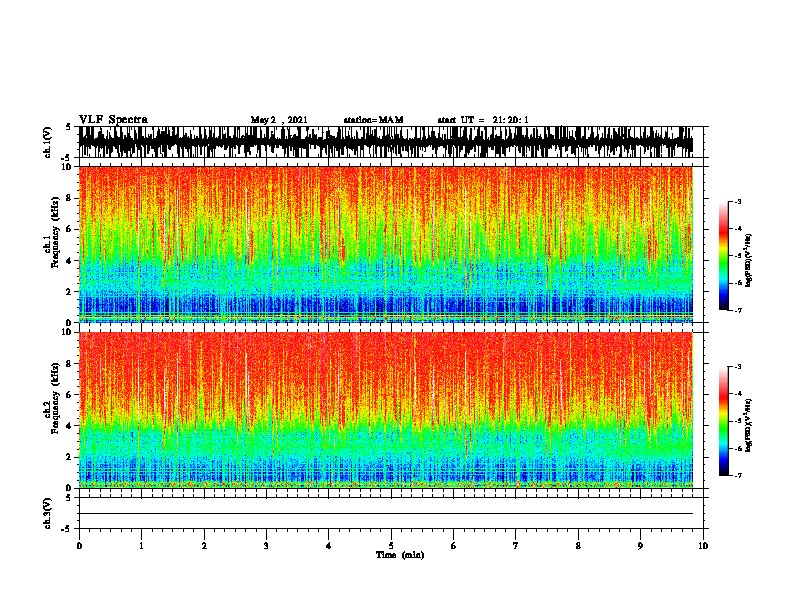This screenshot has width=792, height=612.
Task: Click the ch.1 waveform strip at top
Action: click(386, 142)
